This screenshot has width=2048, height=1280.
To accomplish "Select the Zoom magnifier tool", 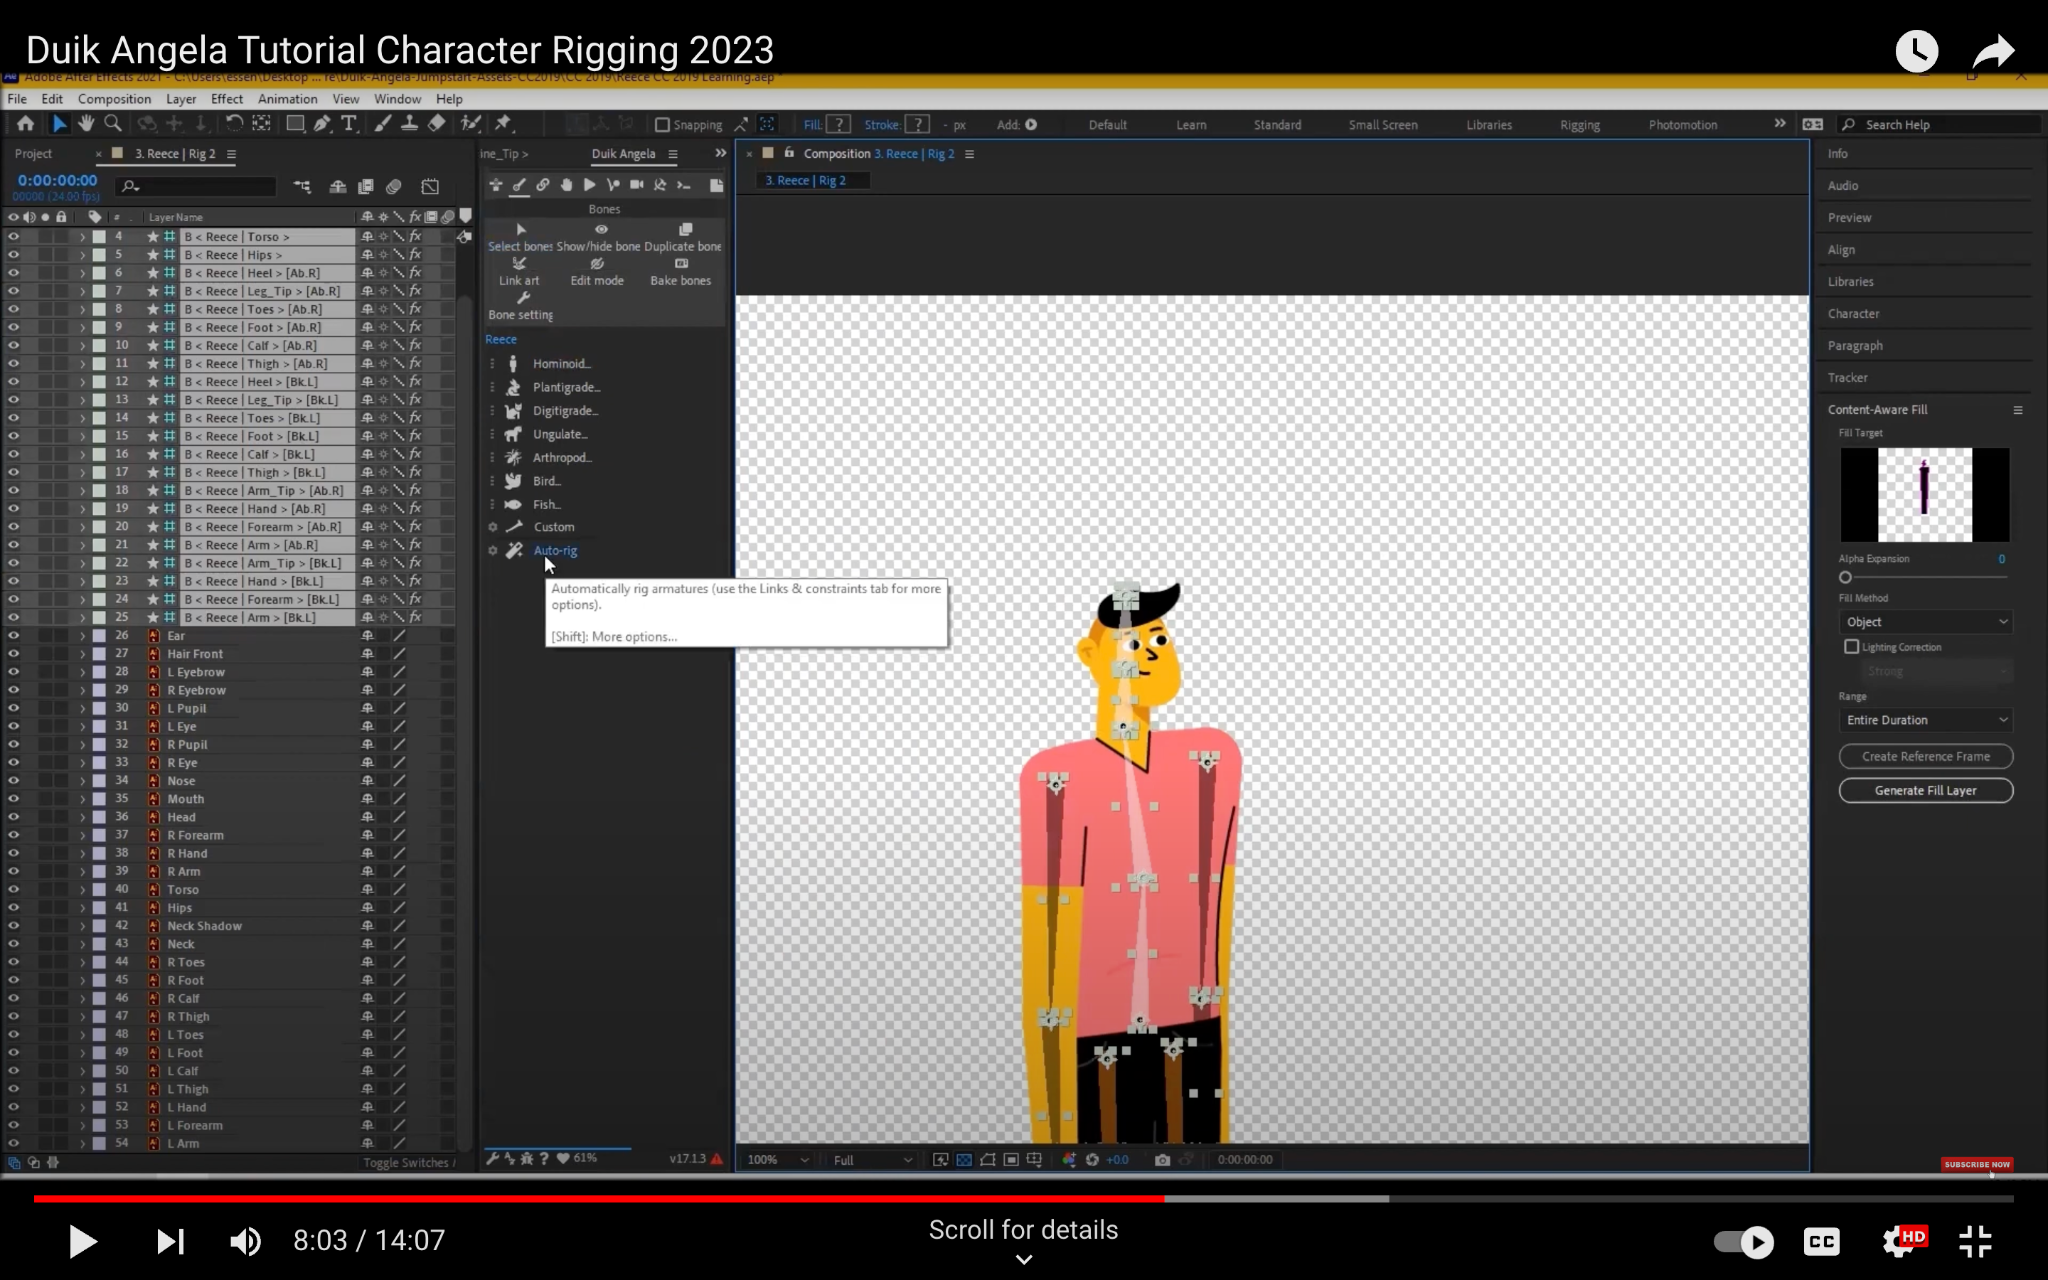I will (x=113, y=123).
